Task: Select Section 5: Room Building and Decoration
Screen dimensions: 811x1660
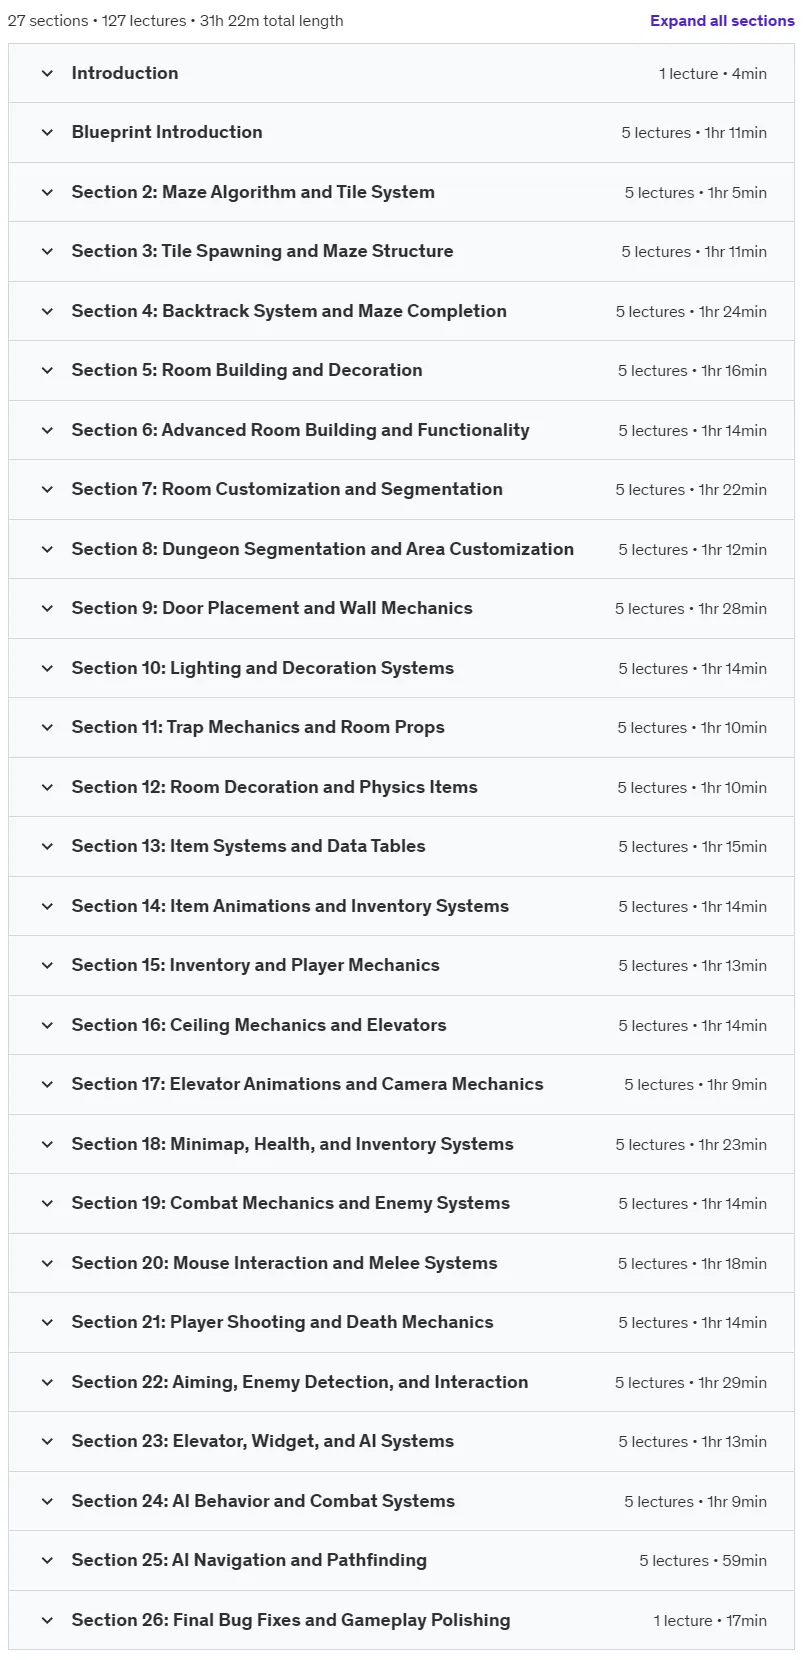Action: [247, 370]
